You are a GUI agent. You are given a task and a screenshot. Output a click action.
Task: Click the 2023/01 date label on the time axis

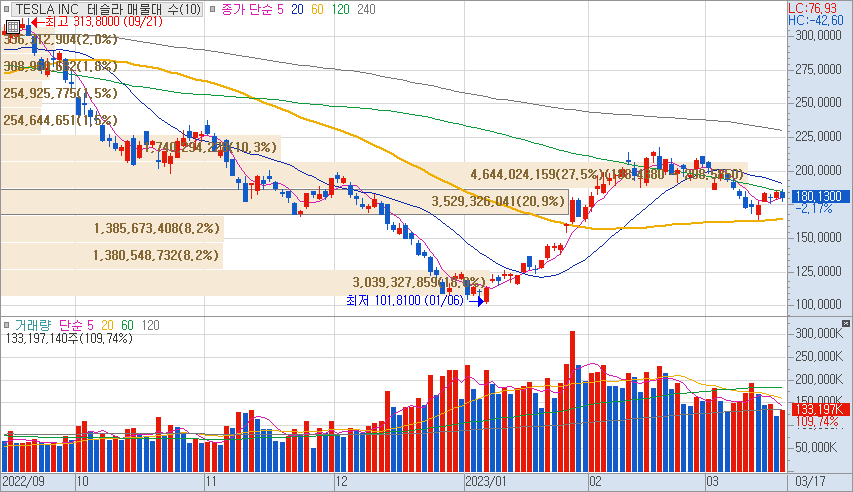(486, 482)
